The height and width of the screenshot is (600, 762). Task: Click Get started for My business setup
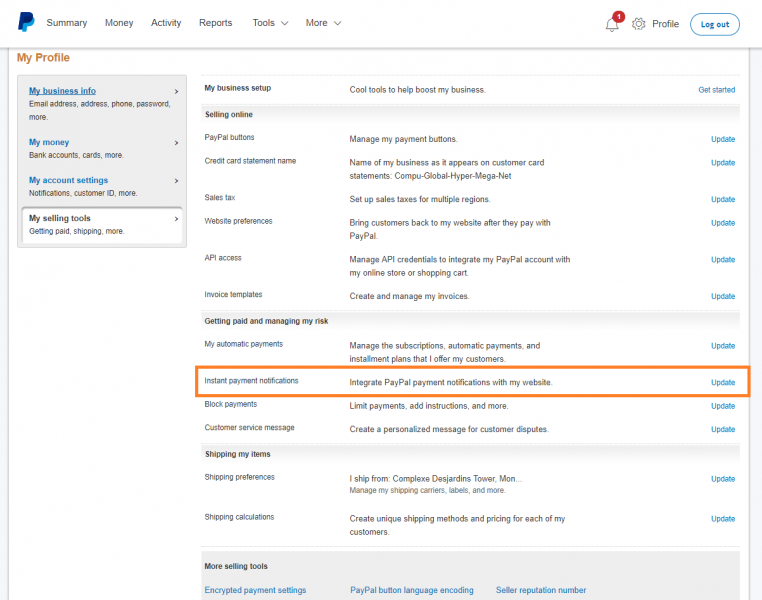pyautogui.click(x=716, y=90)
